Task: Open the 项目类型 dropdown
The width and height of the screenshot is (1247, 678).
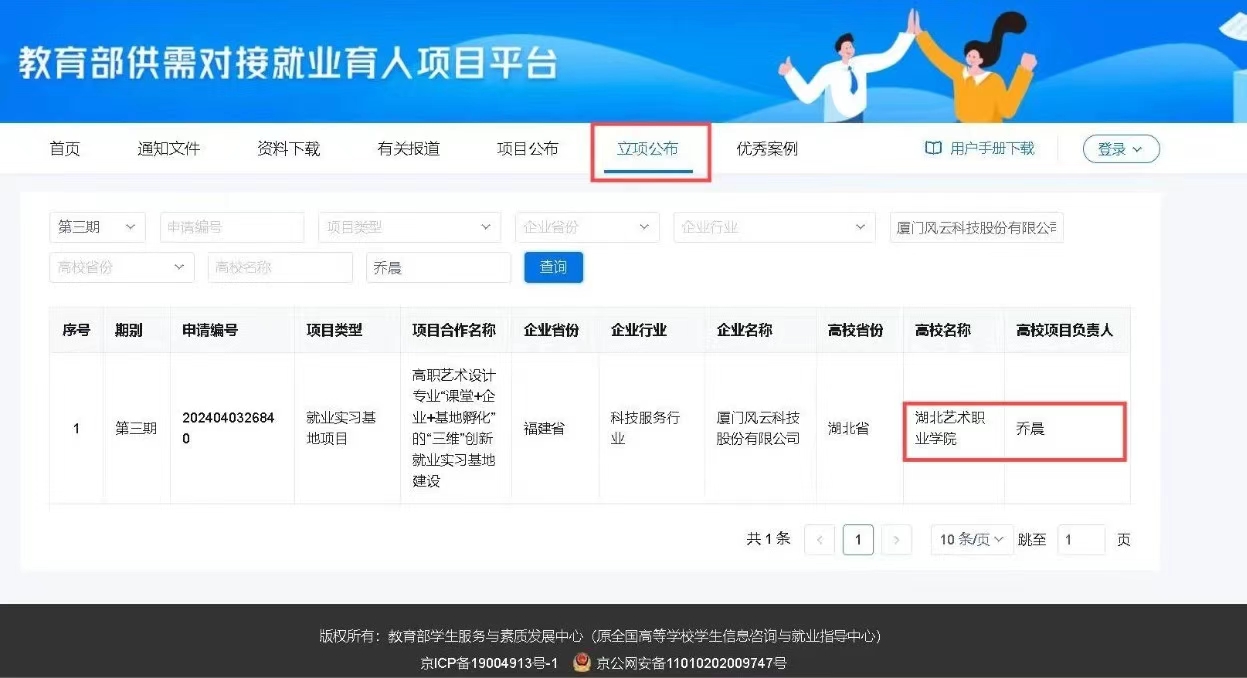Action: click(409, 227)
